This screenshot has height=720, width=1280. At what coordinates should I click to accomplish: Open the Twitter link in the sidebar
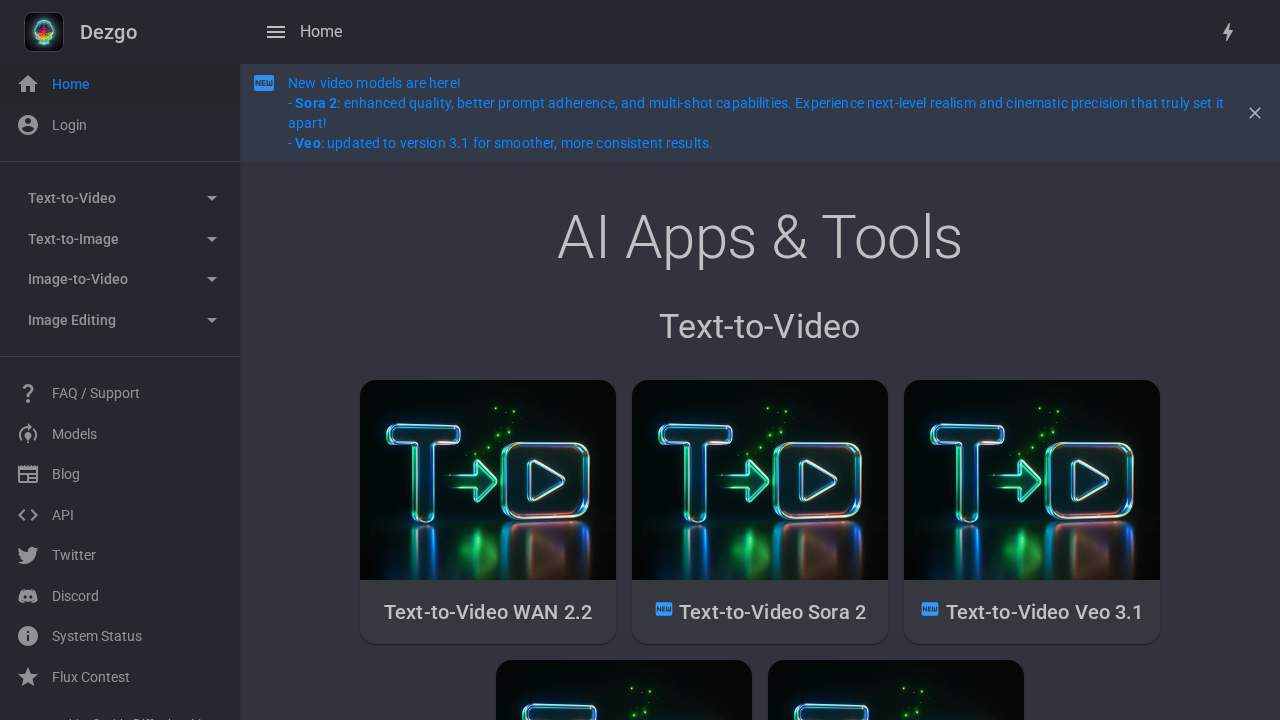point(74,555)
